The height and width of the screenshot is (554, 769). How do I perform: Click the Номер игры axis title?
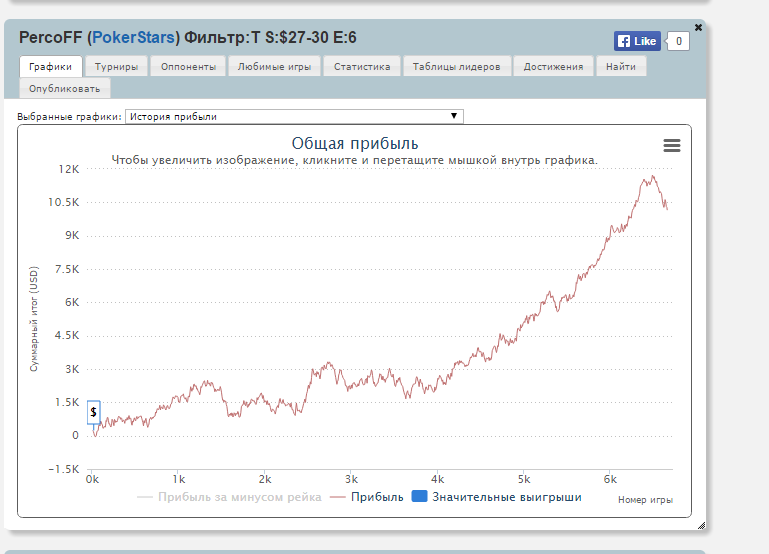(645, 500)
